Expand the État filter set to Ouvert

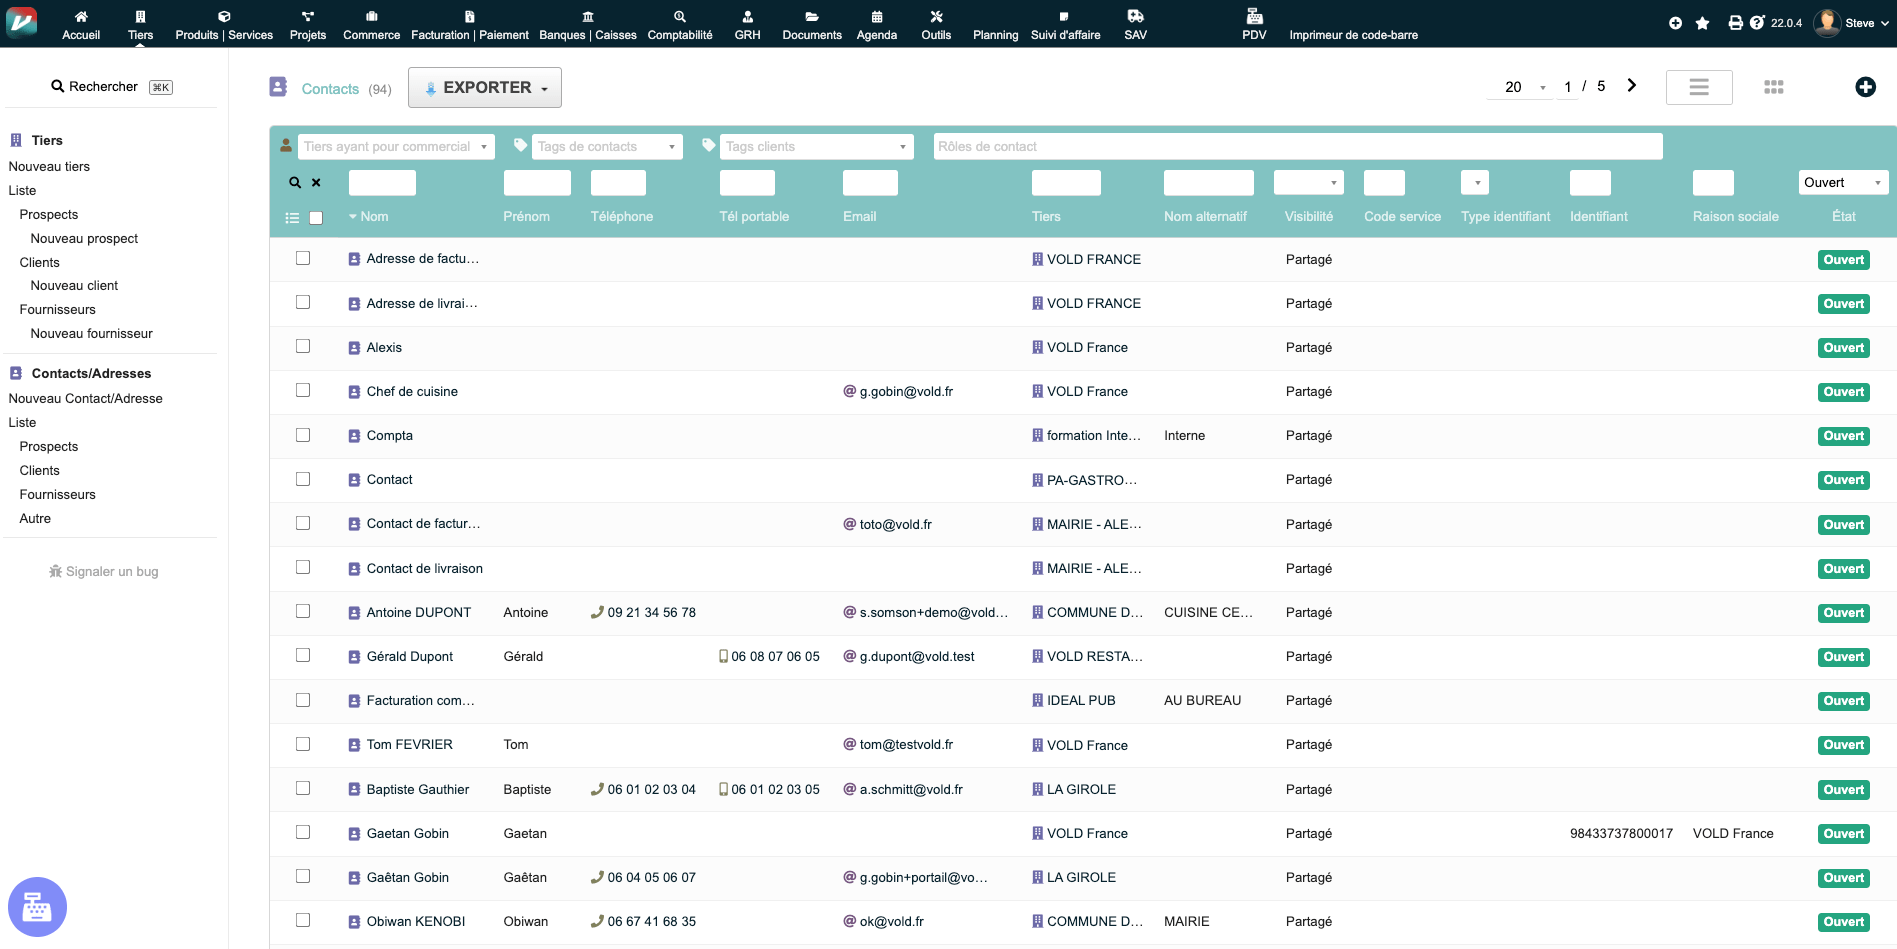[1842, 183]
